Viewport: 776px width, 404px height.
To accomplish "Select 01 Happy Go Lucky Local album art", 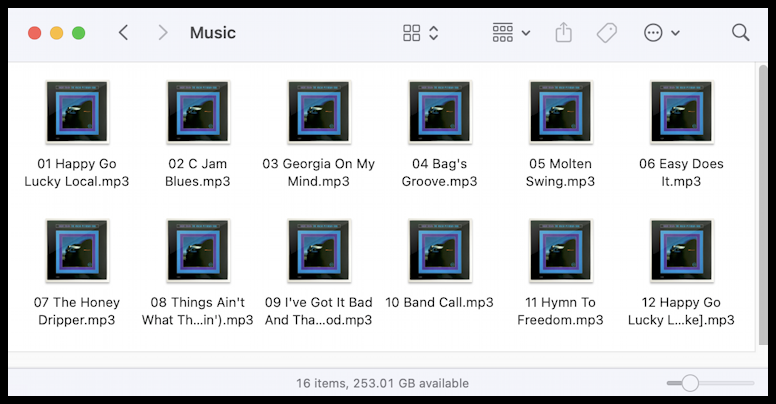I will 77,112.
